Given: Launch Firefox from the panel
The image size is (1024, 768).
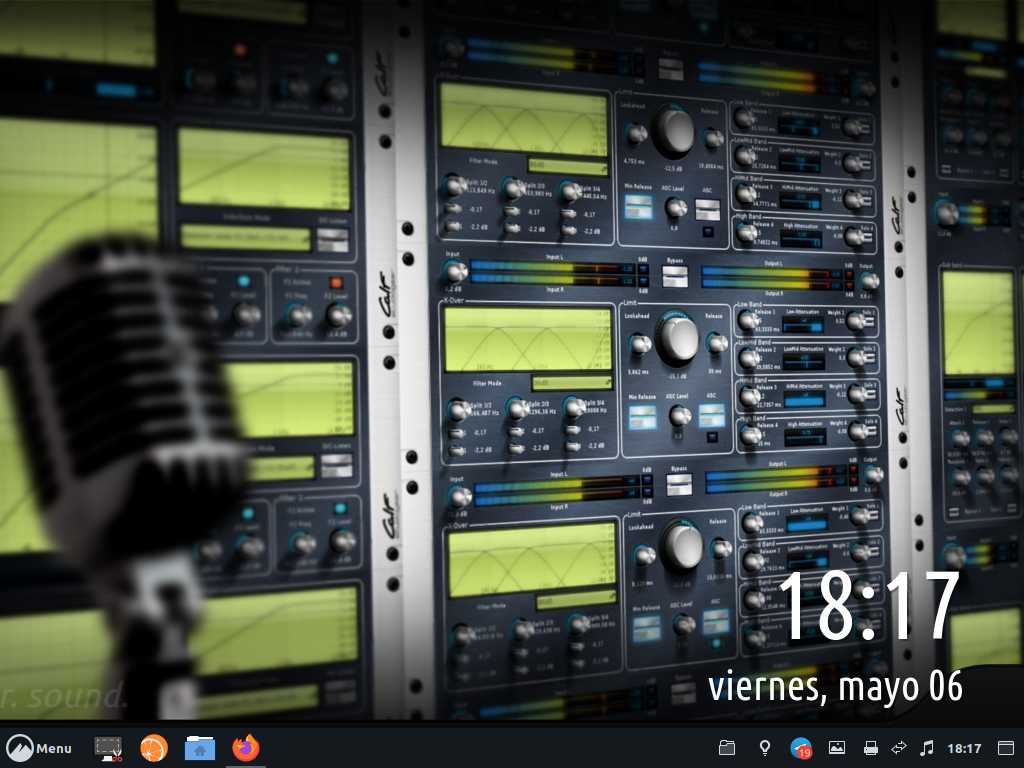Looking at the screenshot, I should [245, 747].
